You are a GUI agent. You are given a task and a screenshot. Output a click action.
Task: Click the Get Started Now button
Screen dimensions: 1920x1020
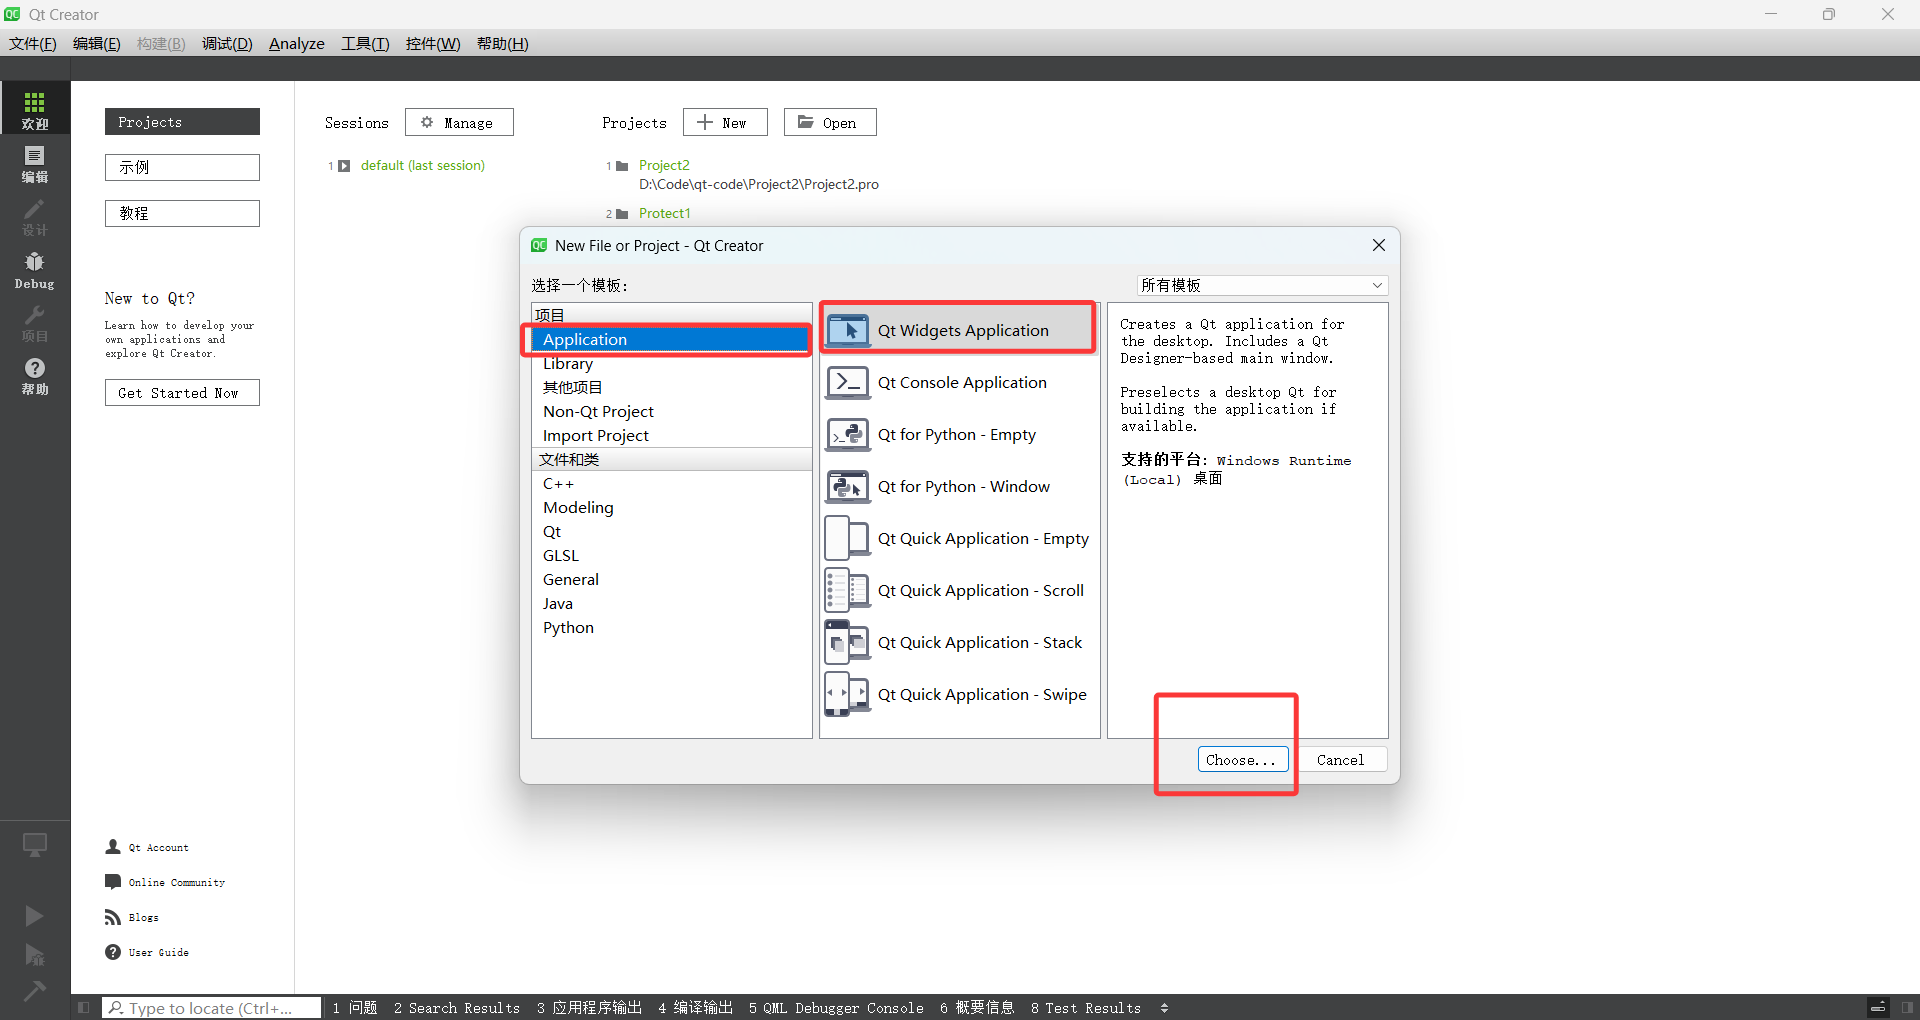[x=182, y=393]
